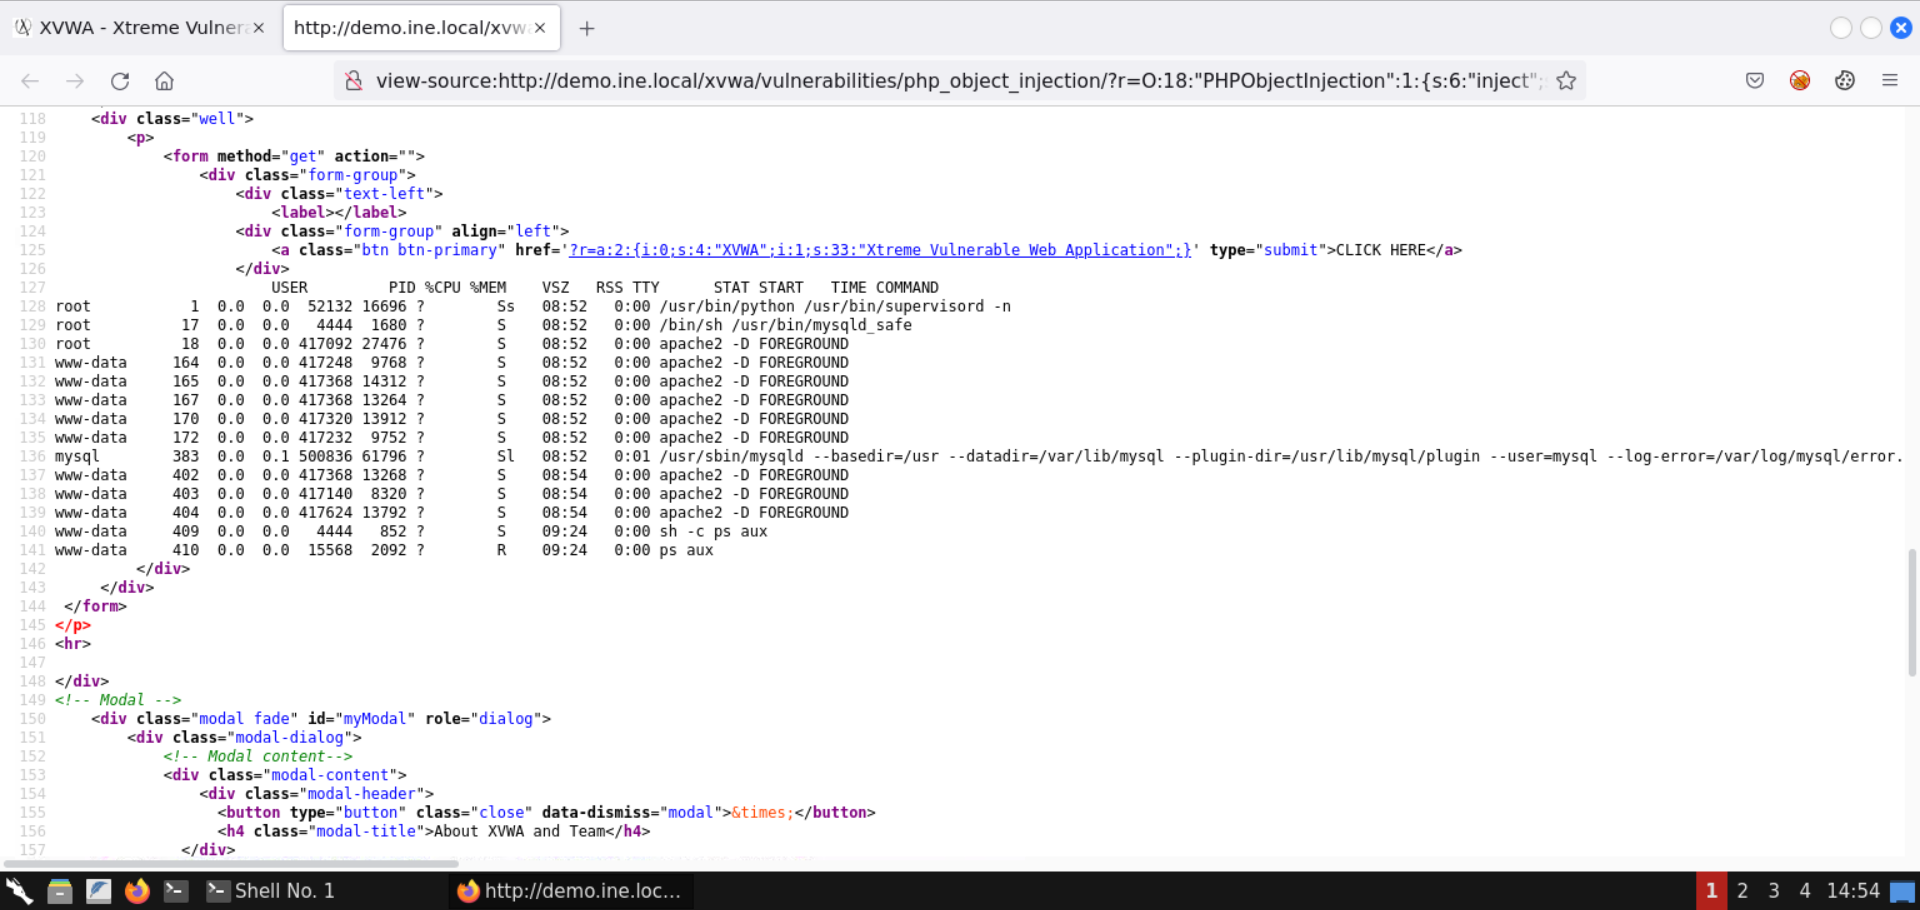
Task: Open a new tab with plus button
Action: click(x=587, y=29)
